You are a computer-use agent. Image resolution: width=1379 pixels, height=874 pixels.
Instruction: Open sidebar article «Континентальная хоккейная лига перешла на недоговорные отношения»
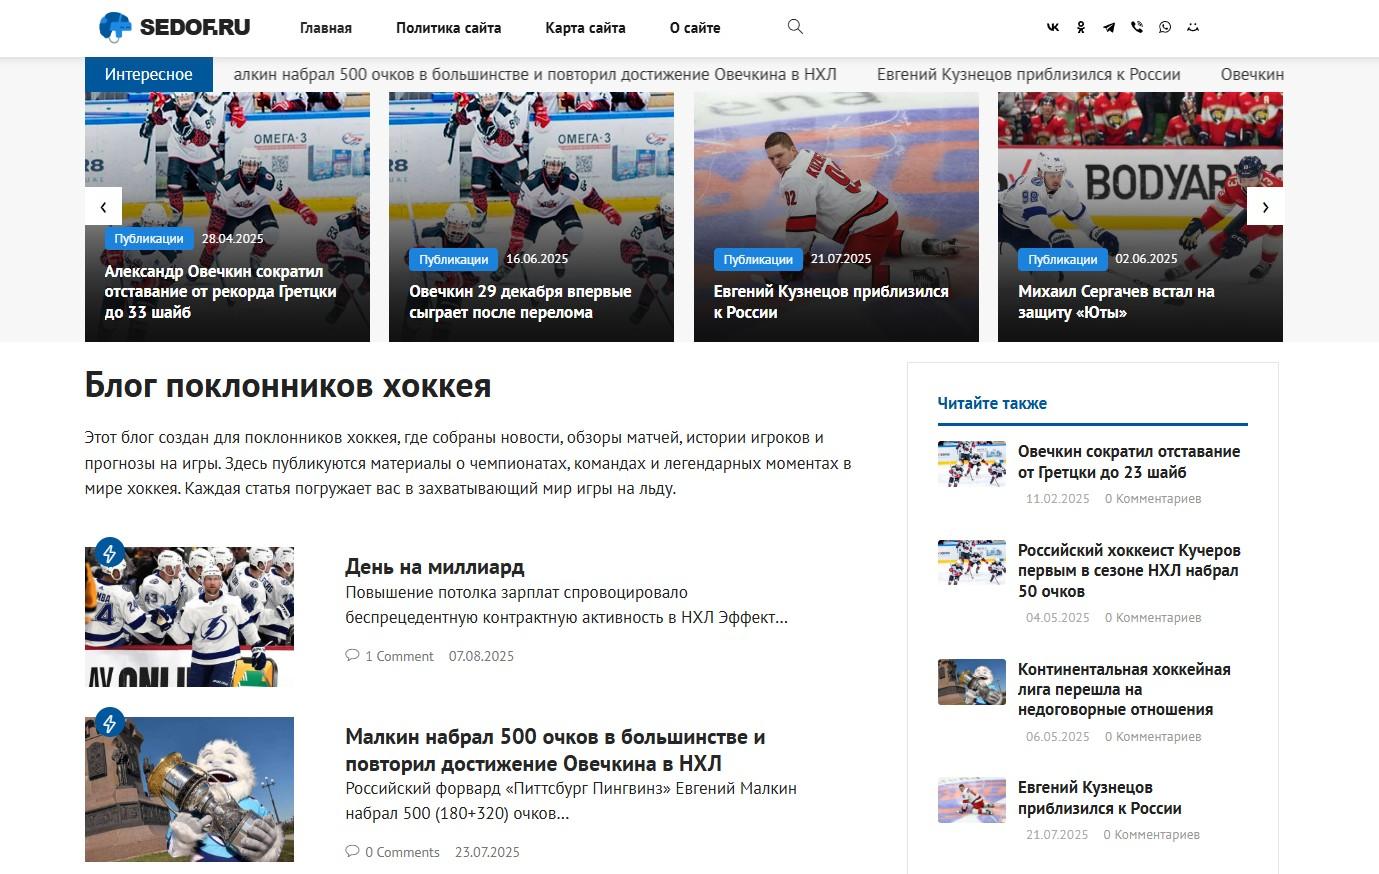click(1124, 689)
